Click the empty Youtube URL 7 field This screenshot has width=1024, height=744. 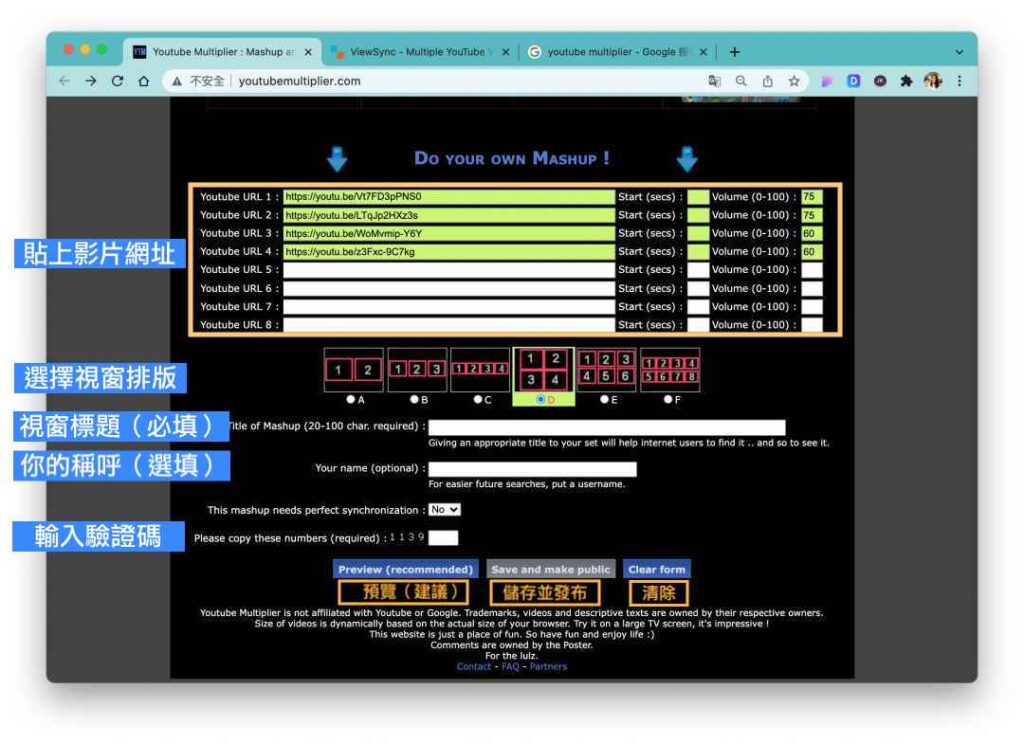click(x=449, y=306)
